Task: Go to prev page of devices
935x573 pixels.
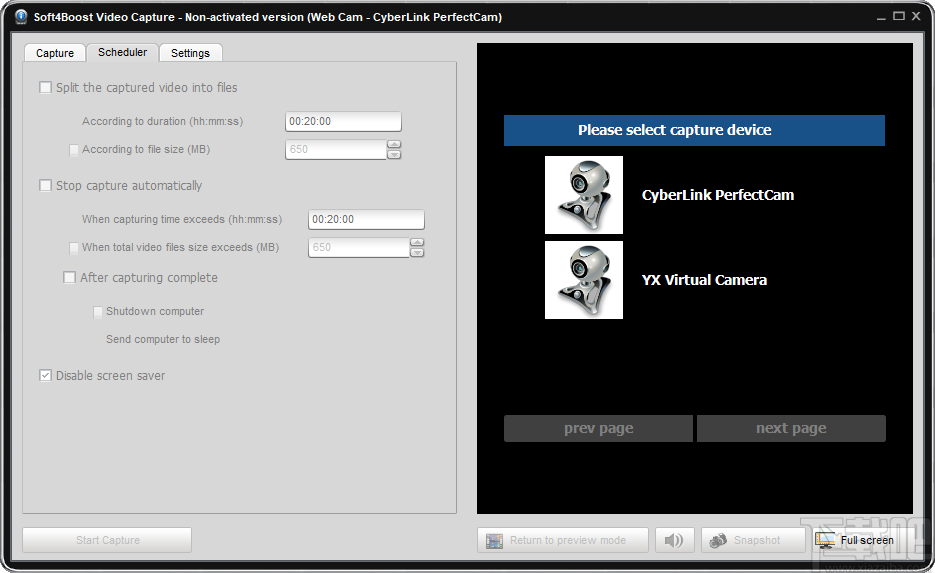Action: pyautogui.click(x=598, y=429)
